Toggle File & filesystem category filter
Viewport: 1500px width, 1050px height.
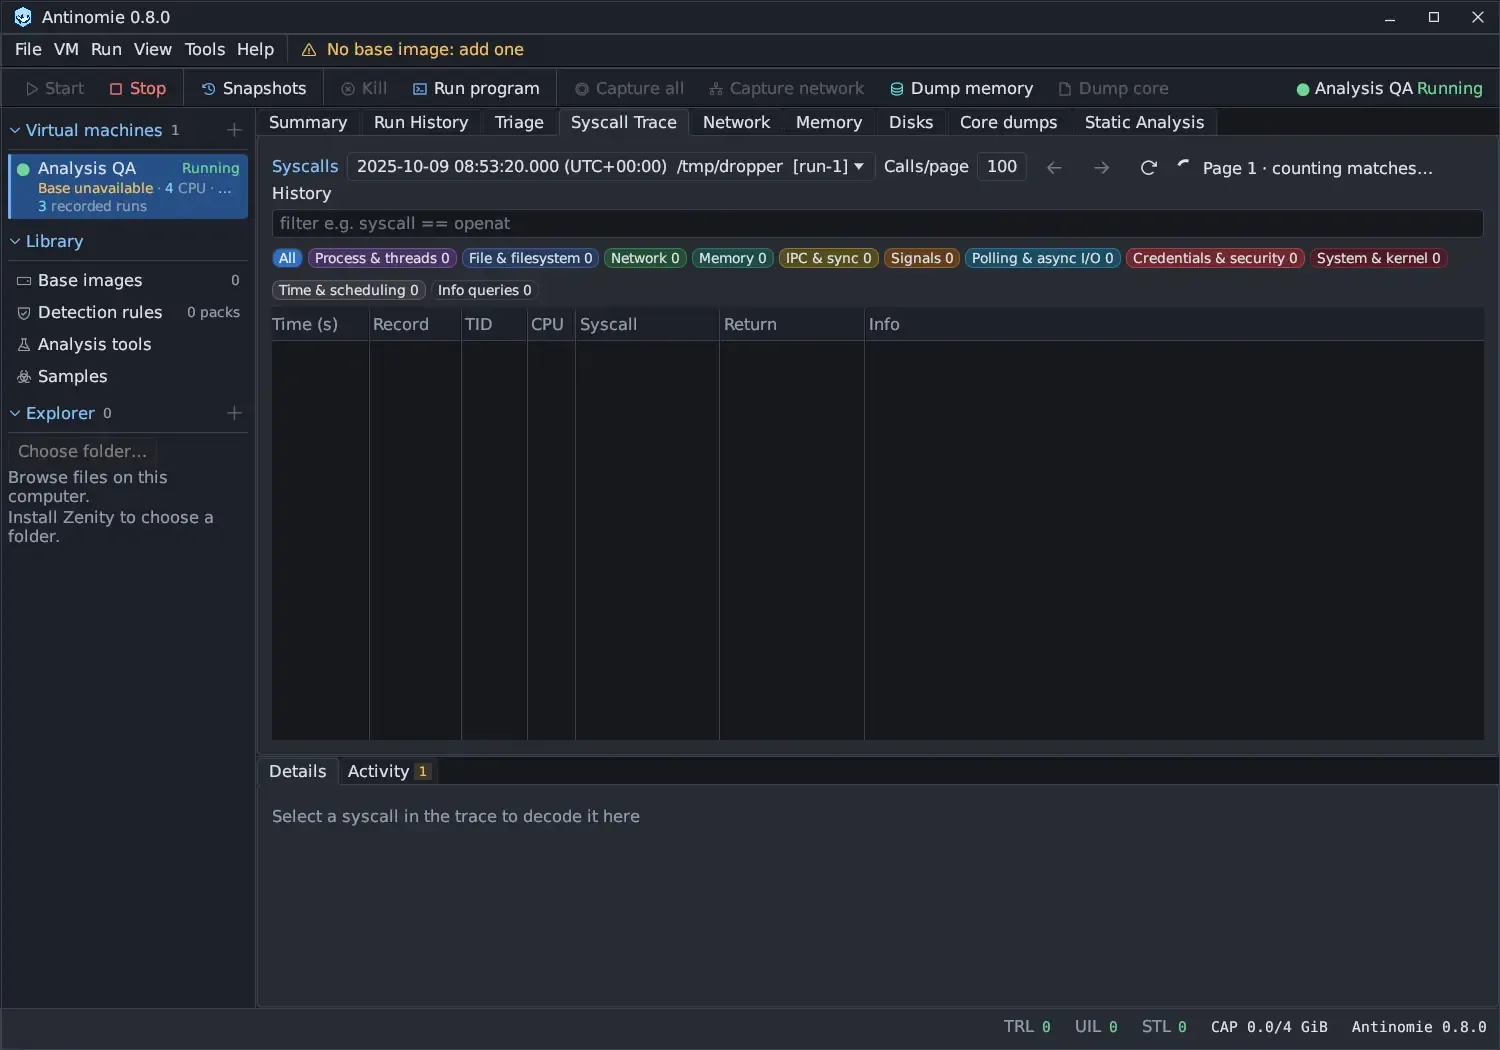[x=530, y=258]
